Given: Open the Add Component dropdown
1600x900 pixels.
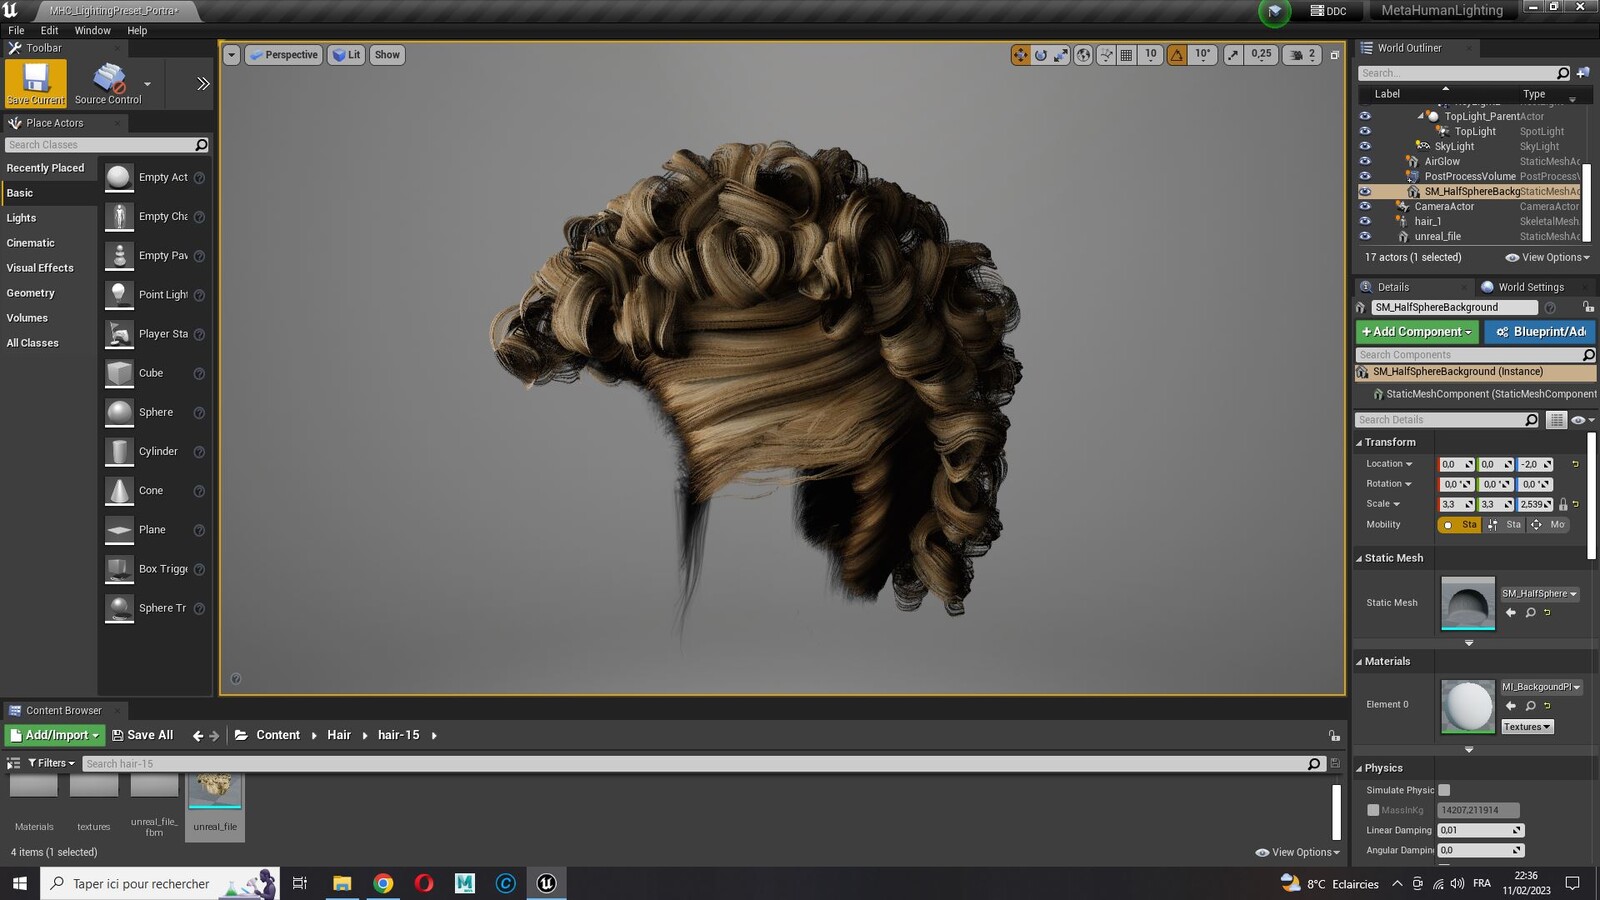Looking at the screenshot, I should click(x=1417, y=332).
